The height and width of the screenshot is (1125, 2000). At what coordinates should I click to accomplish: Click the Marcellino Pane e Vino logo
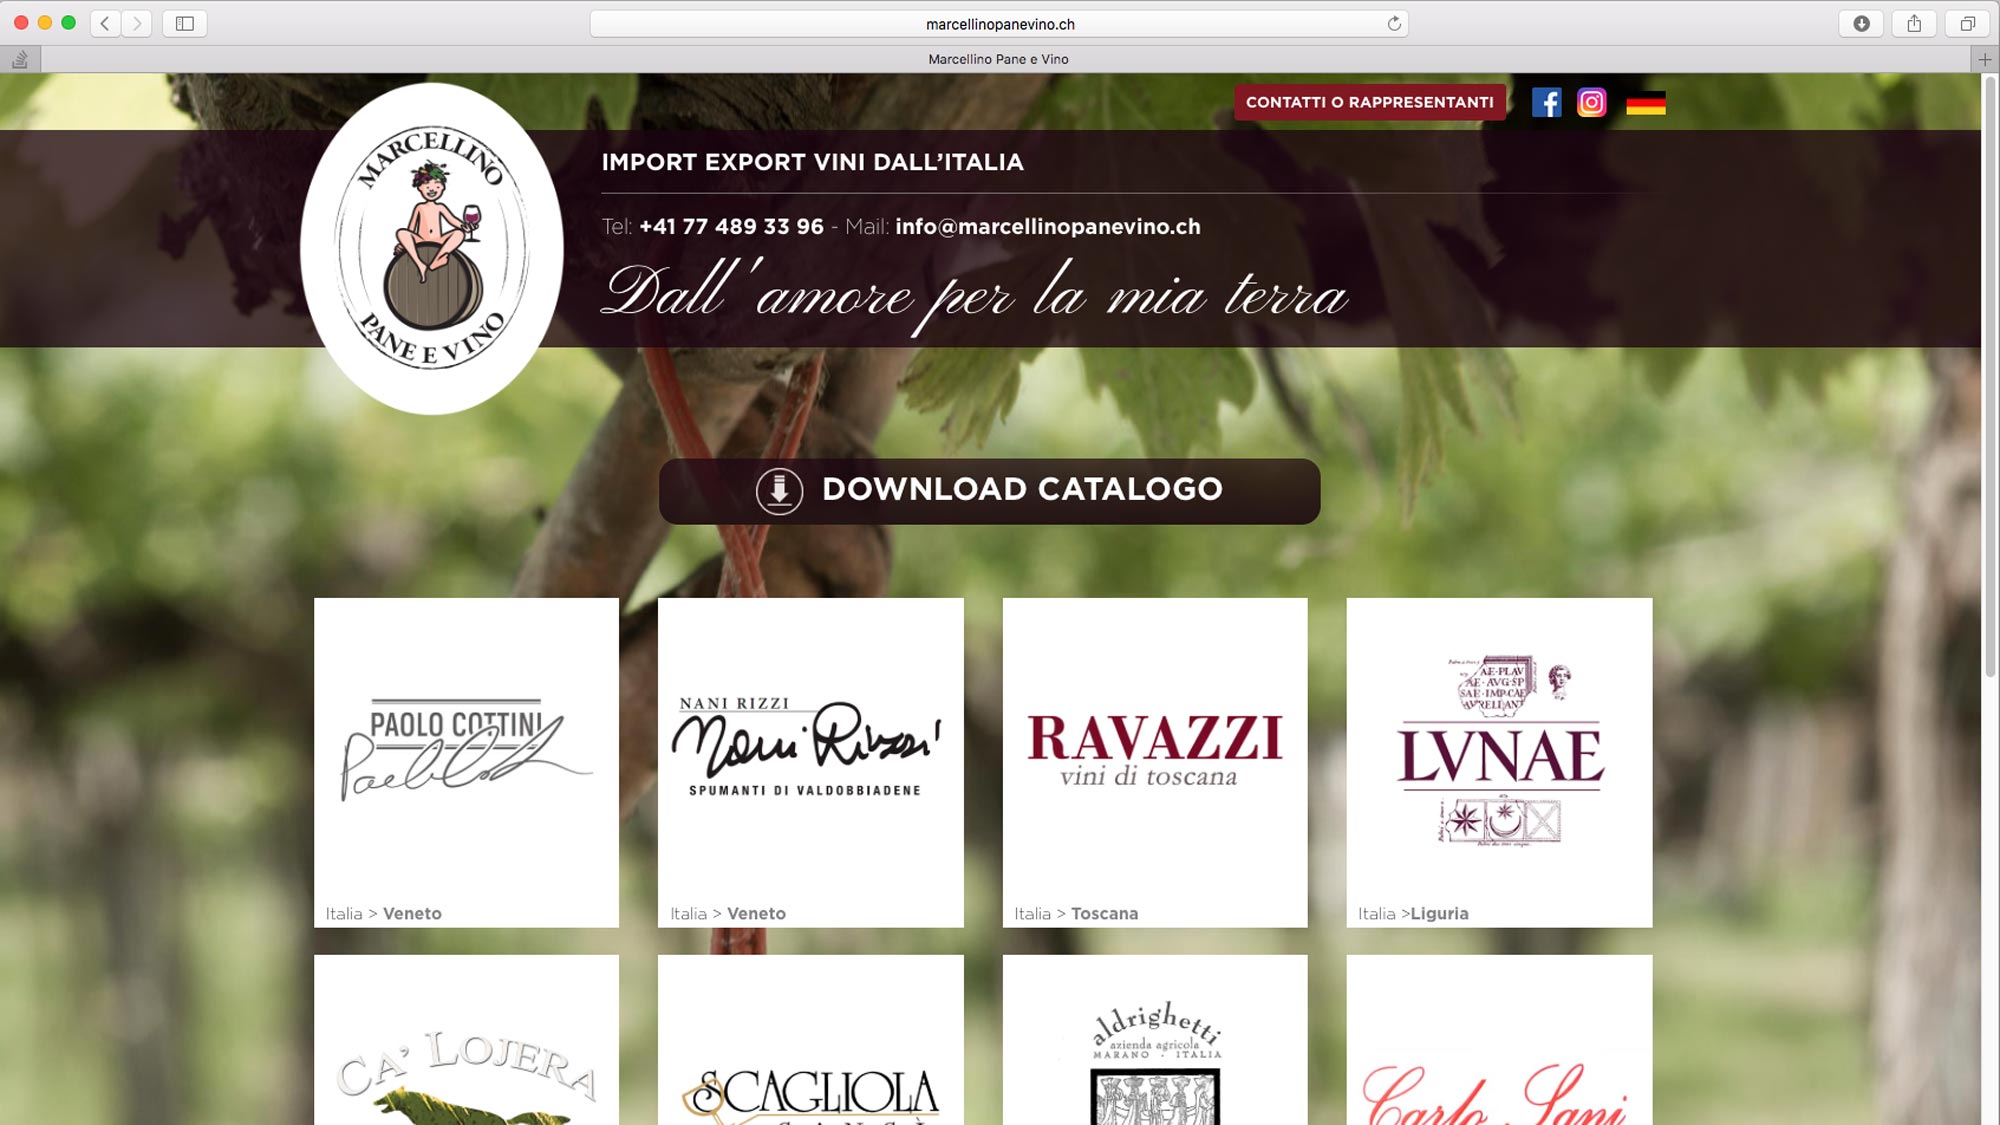[x=432, y=250]
